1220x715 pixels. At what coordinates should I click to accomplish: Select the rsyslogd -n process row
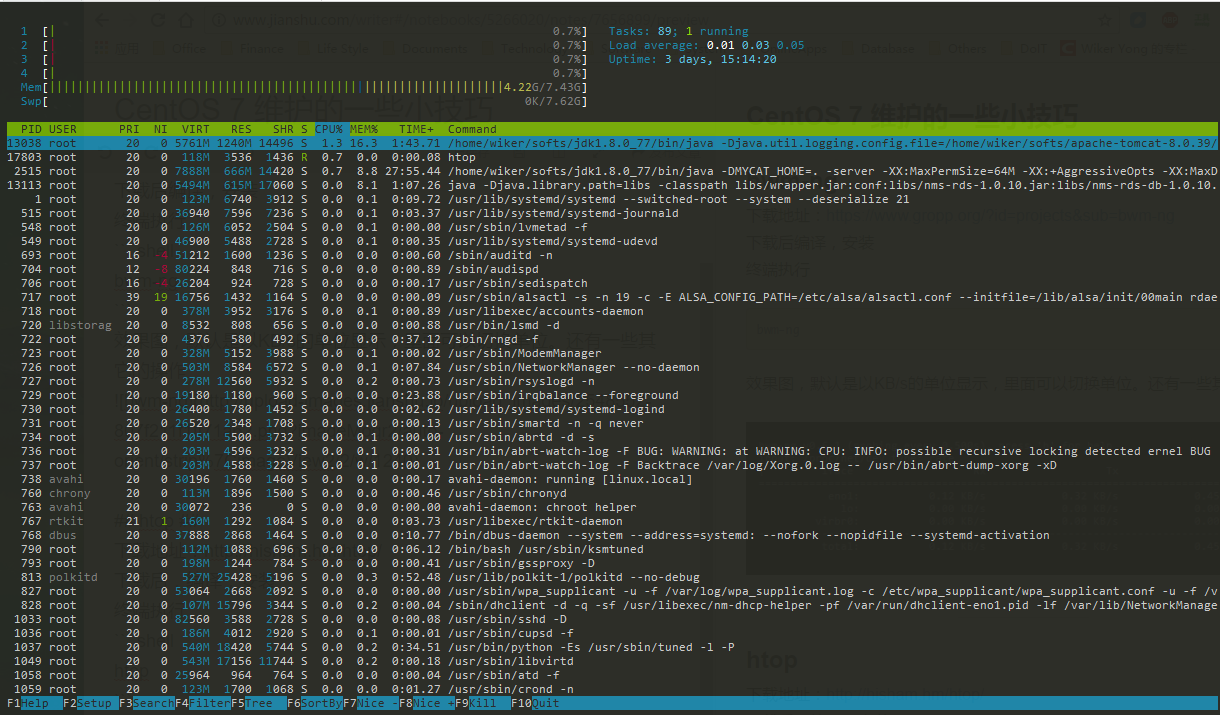click(x=610, y=381)
